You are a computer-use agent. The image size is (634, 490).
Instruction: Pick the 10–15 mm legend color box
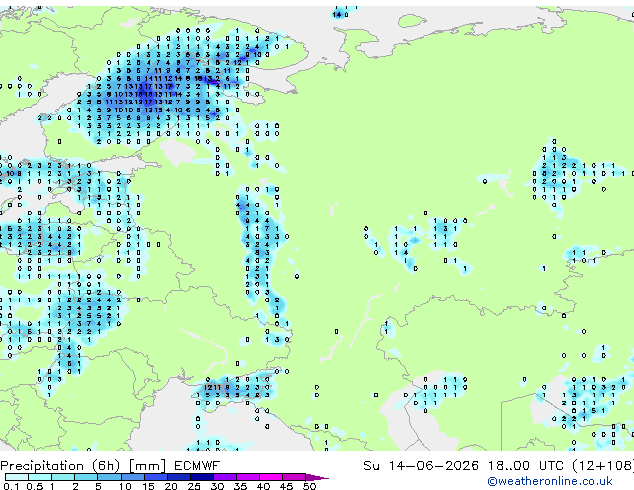[x=132, y=477]
